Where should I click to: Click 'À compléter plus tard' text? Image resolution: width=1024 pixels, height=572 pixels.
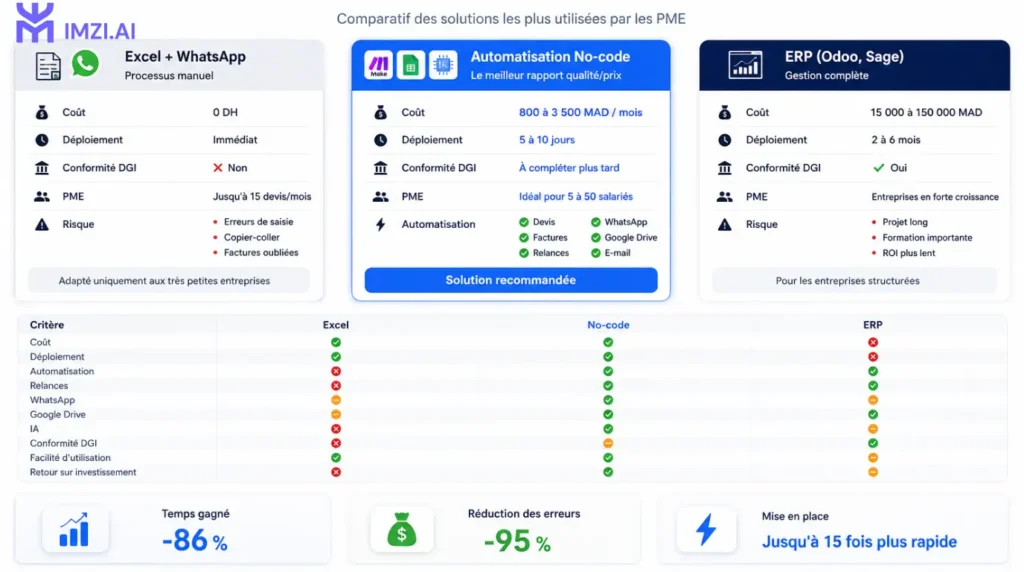(569, 168)
